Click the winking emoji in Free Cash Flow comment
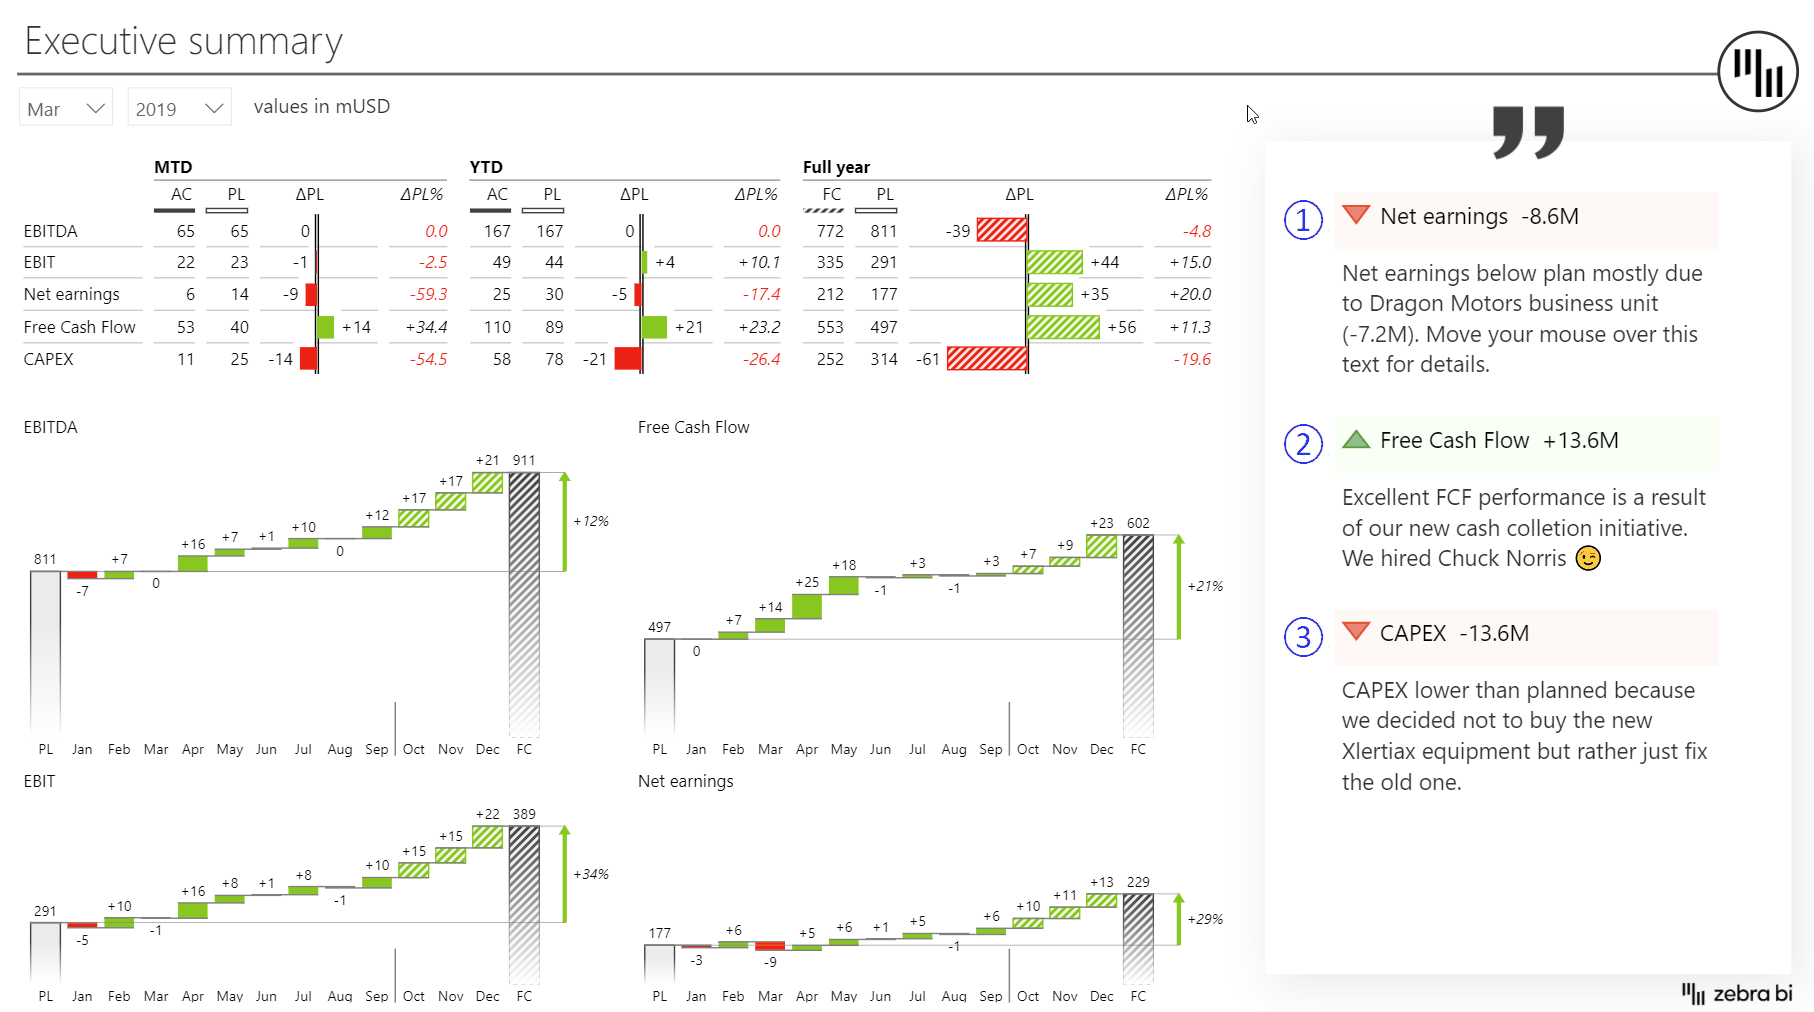1814x1012 pixels. (1587, 559)
